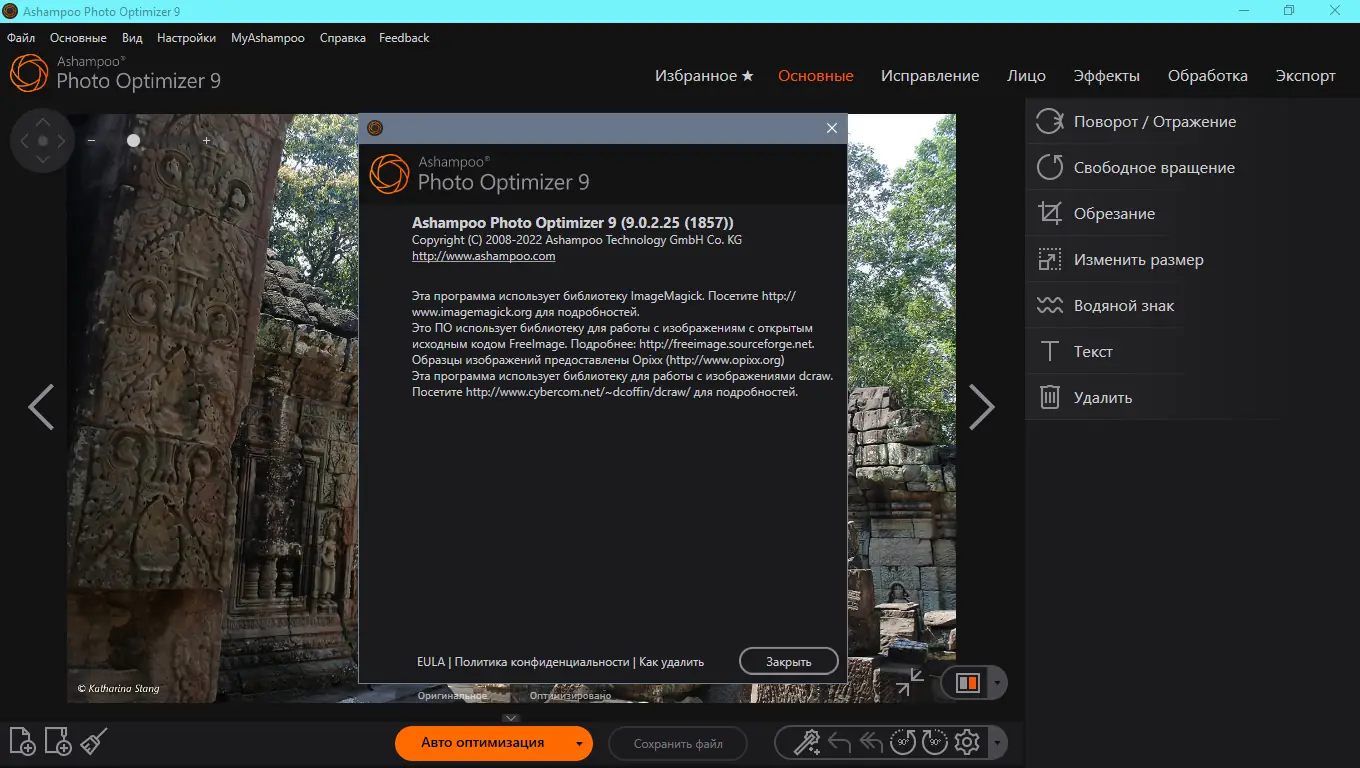This screenshot has width=1360, height=768.
Task: Go to the previous photo arrow
Action: point(41,407)
